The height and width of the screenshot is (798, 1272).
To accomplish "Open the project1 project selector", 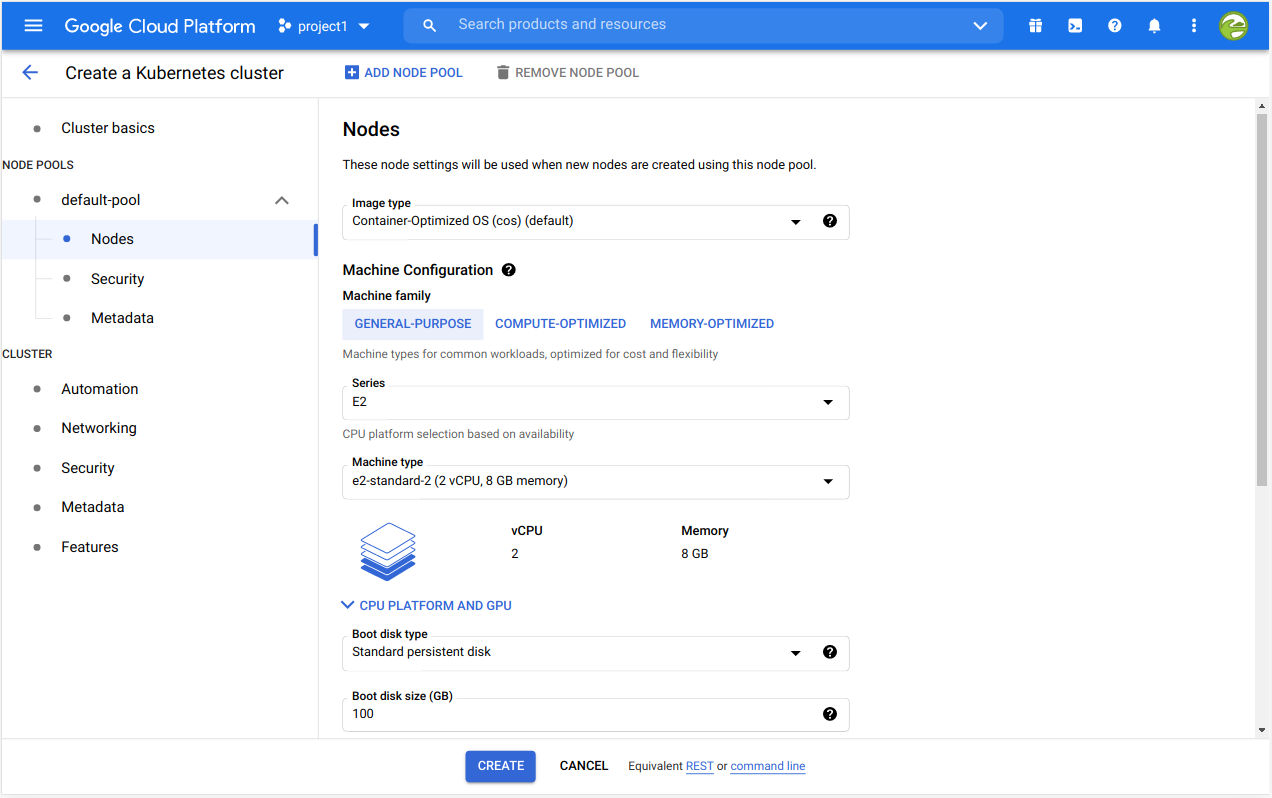I will coord(324,26).
